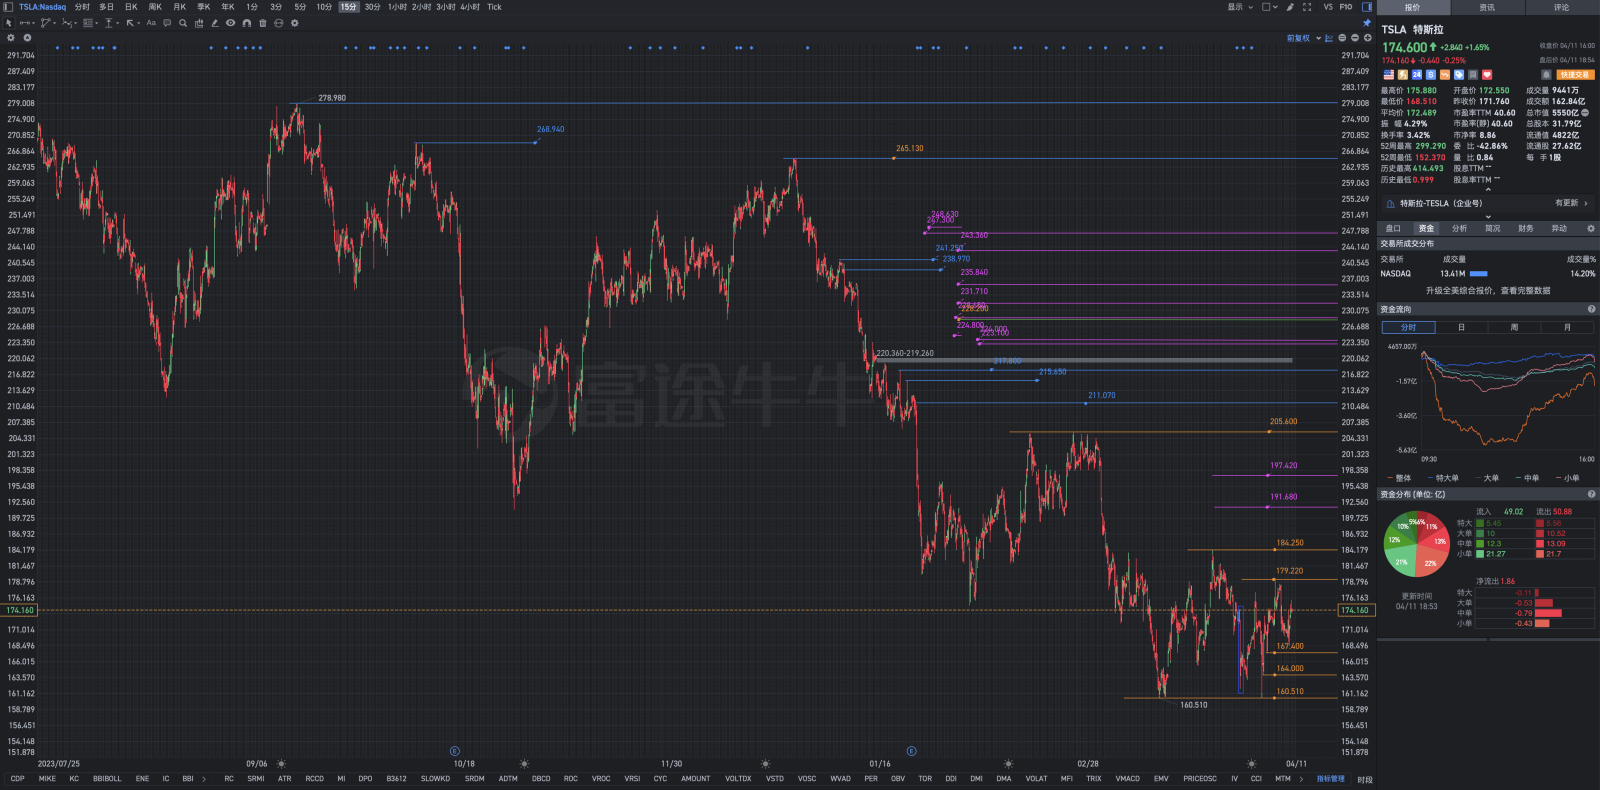Click 升级全美综合报价 upgrade link
Image resolution: width=1600 pixels, height=790 pixels.
[1488, 290]
